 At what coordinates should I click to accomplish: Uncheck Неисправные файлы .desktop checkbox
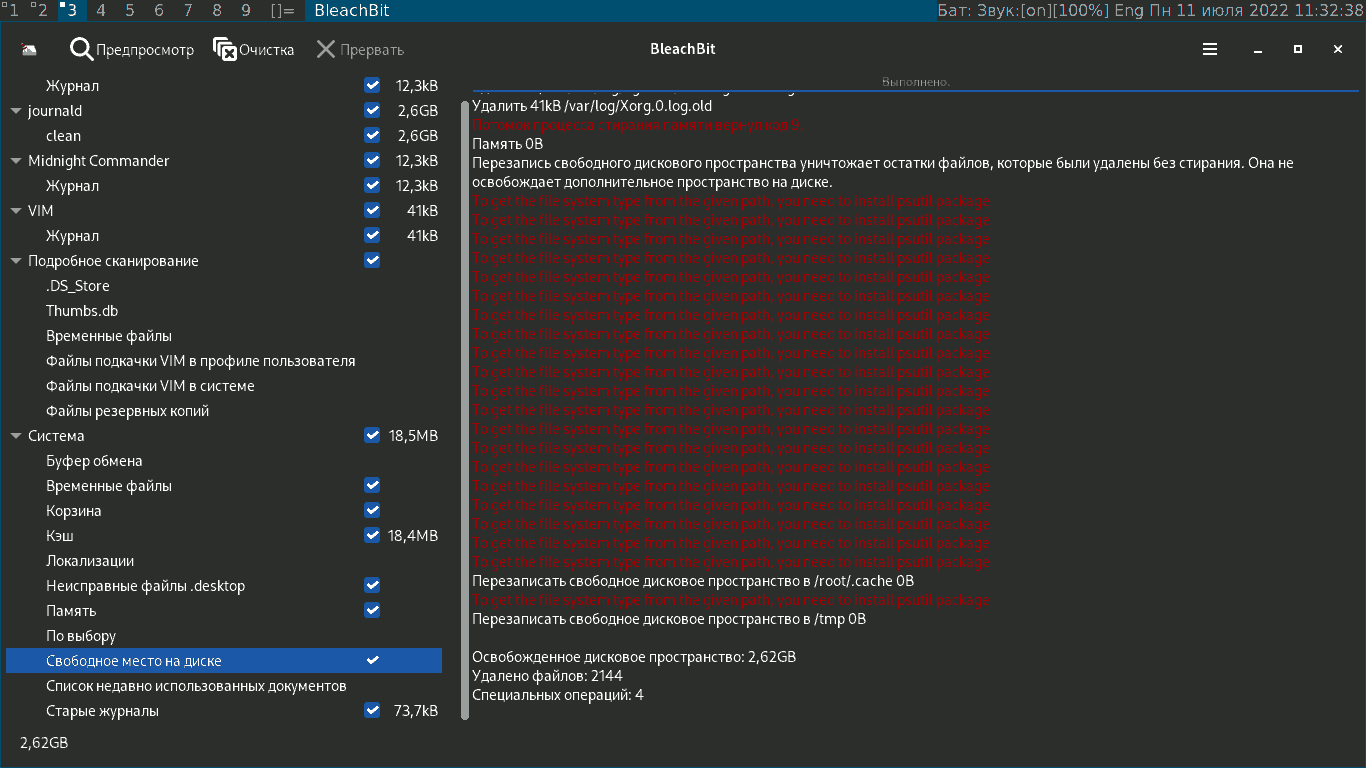point(372,585)
